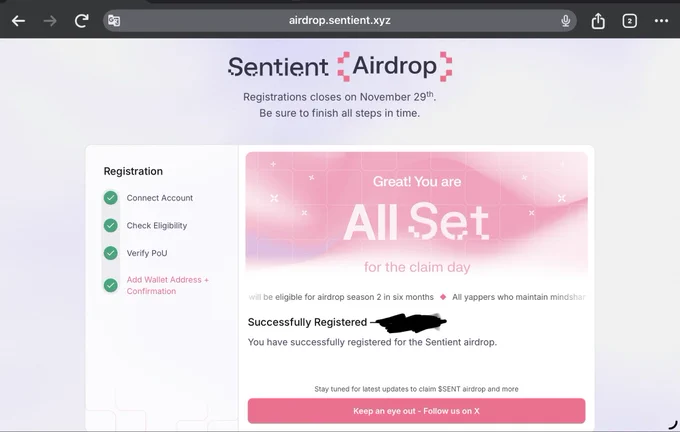Select the Verify PoU step

click(147, 253)
